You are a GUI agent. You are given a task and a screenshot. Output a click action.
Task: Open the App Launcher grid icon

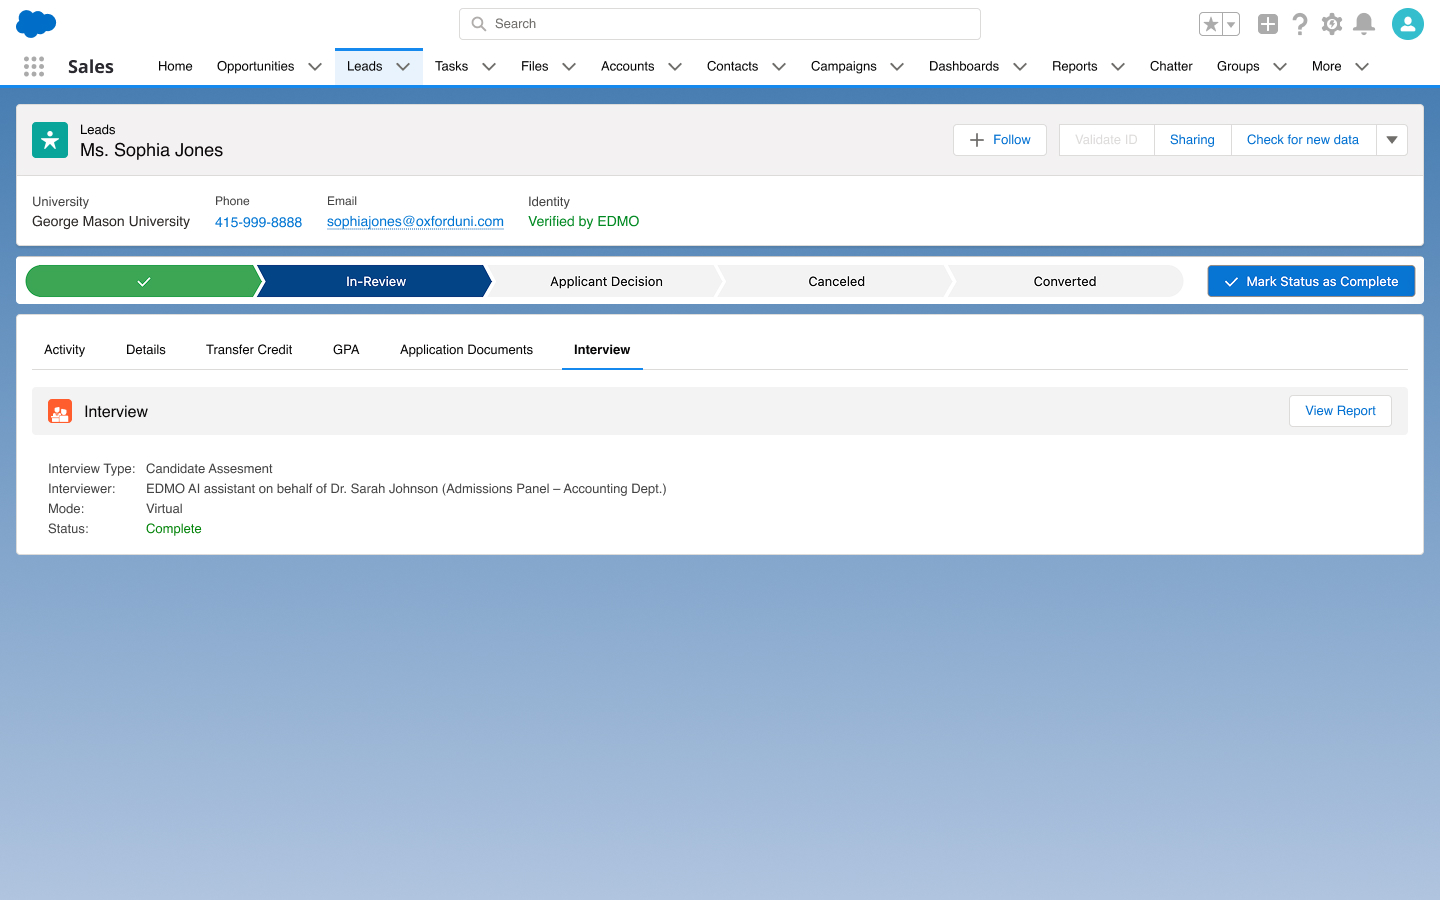click(x=34, y=66)
